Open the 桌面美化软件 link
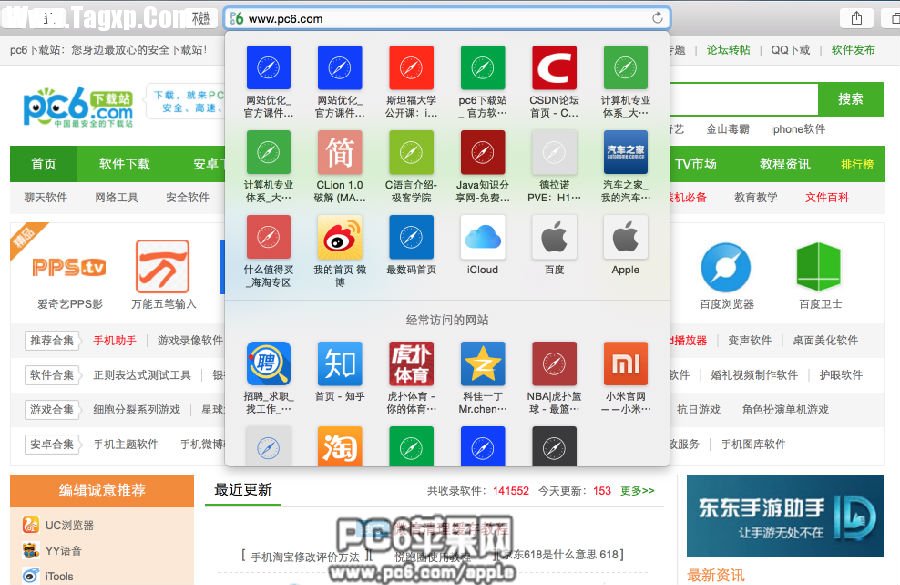Image resolution: width=900 pixels, height=585 pixels. (x=825, y=340)
